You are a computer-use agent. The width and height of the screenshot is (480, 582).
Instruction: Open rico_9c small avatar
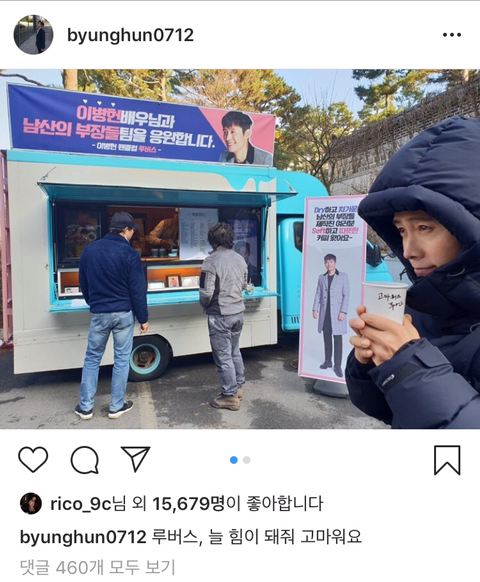click(31, 503)
